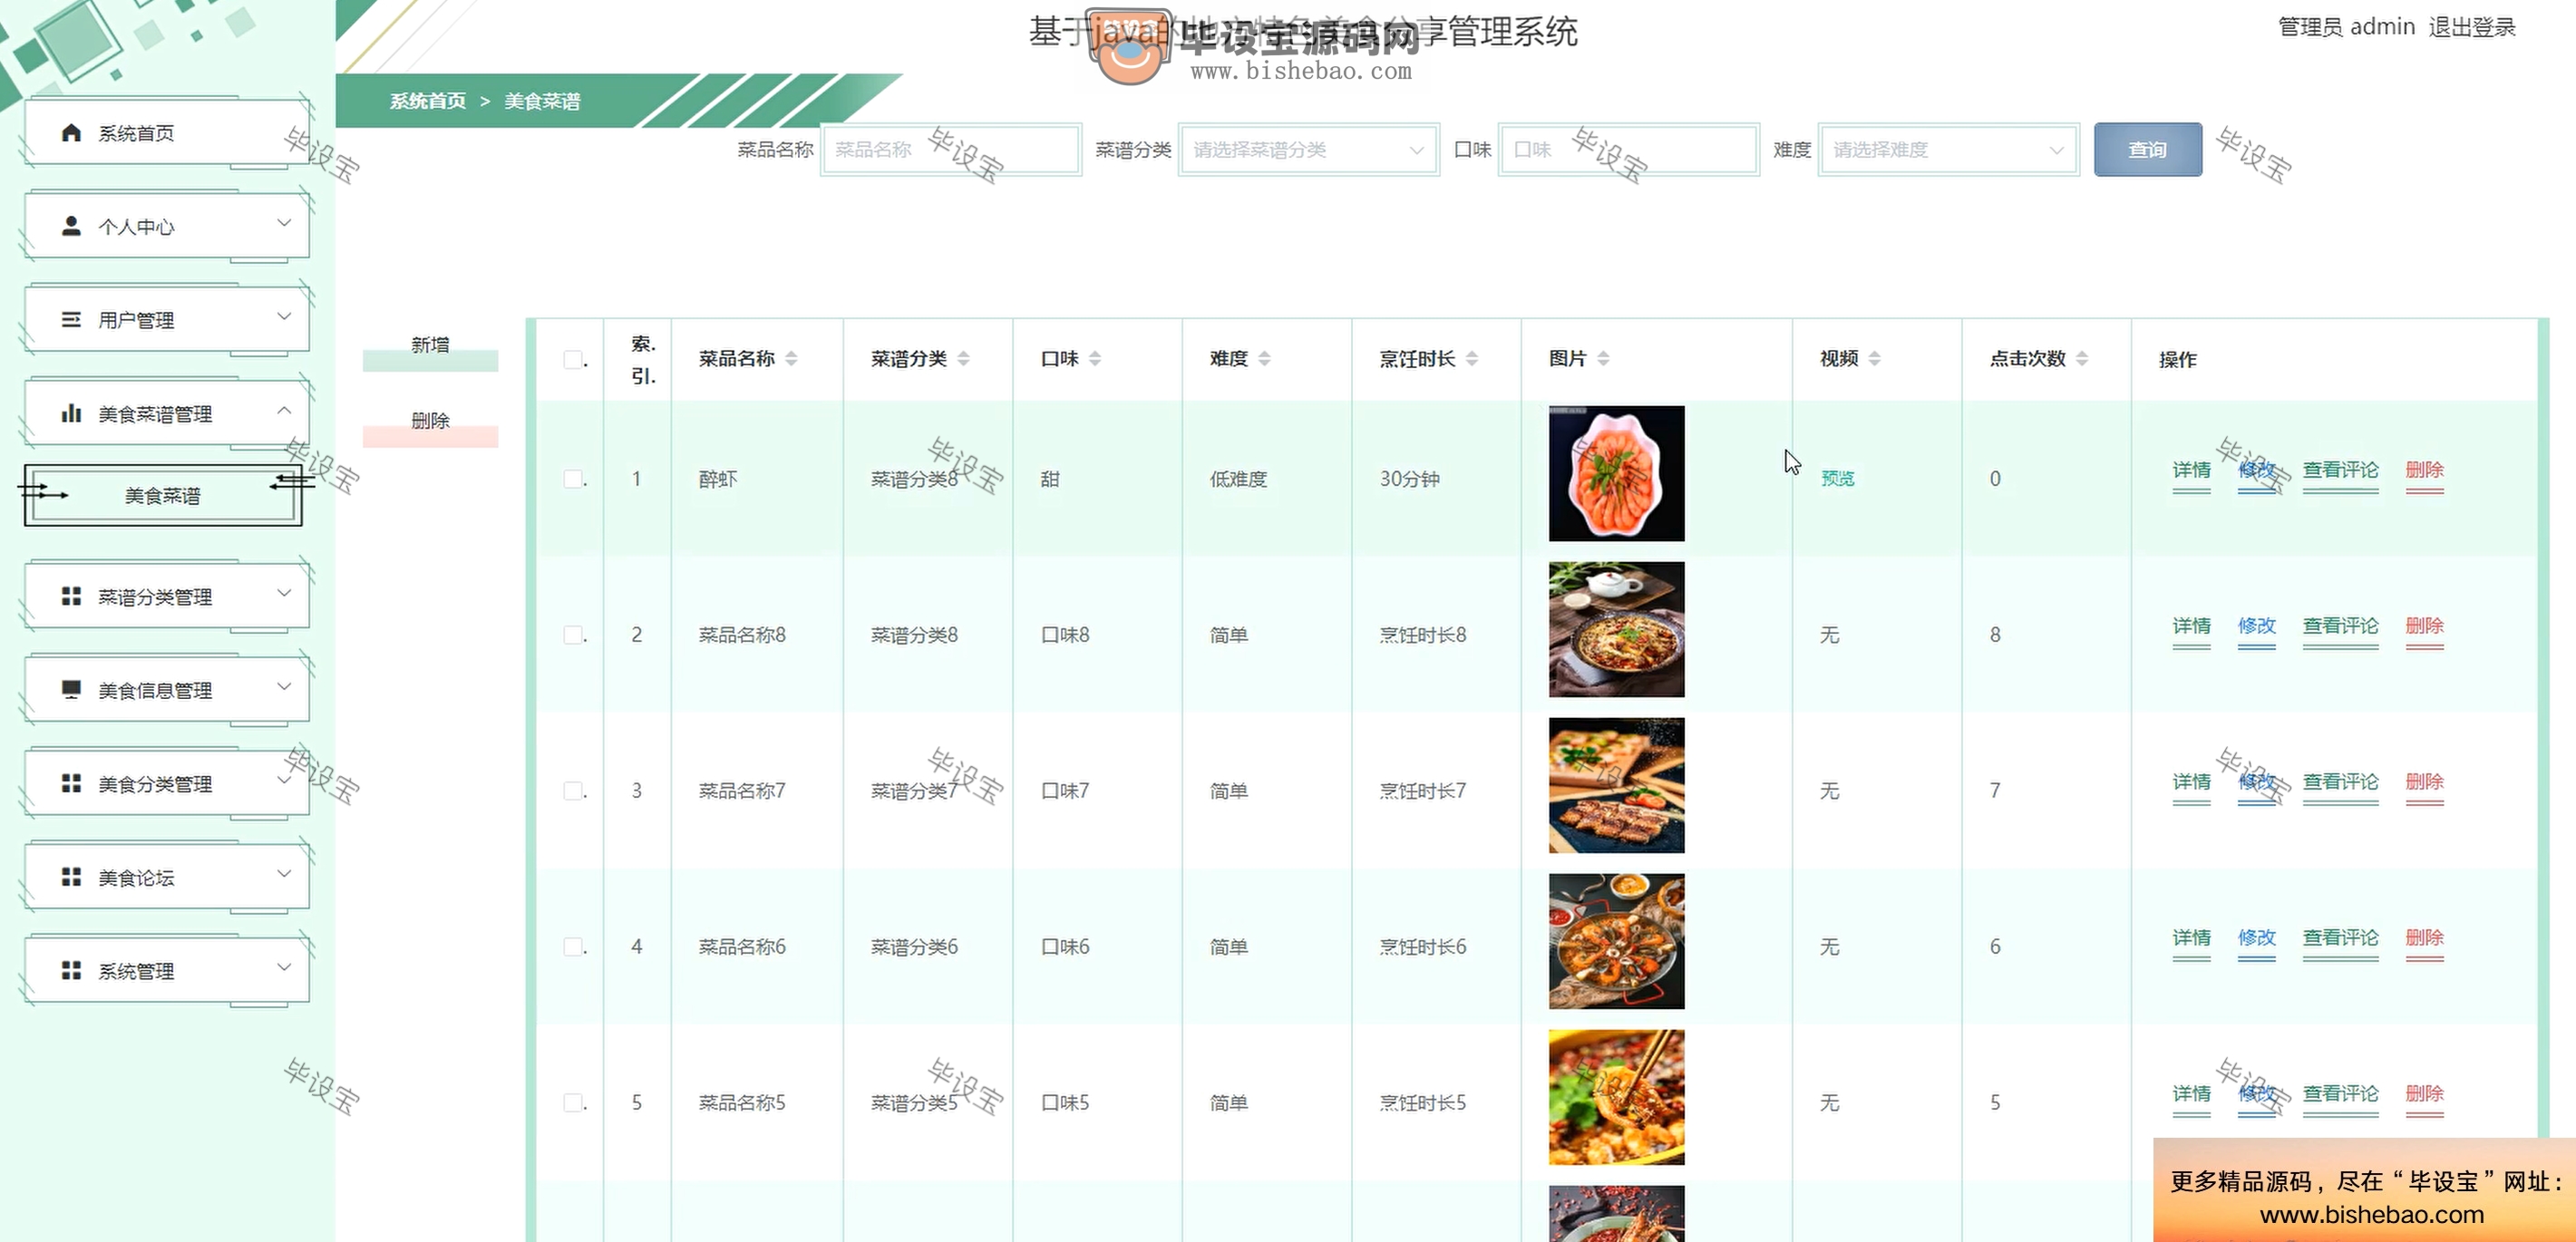The image size is (2576, 1242).
Task: Open 详情 for 醉虾
Action: coord(2191,470)
